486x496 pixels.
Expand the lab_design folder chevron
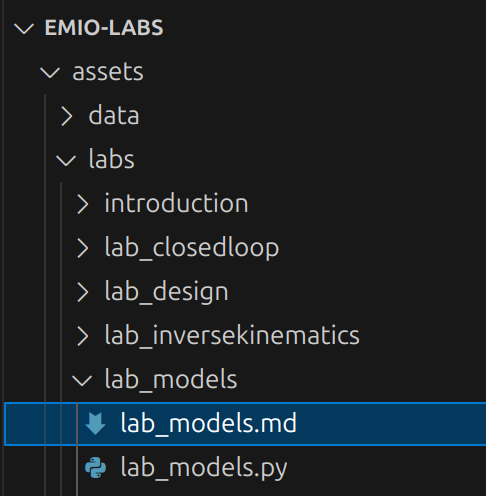(x=83, y=292)
